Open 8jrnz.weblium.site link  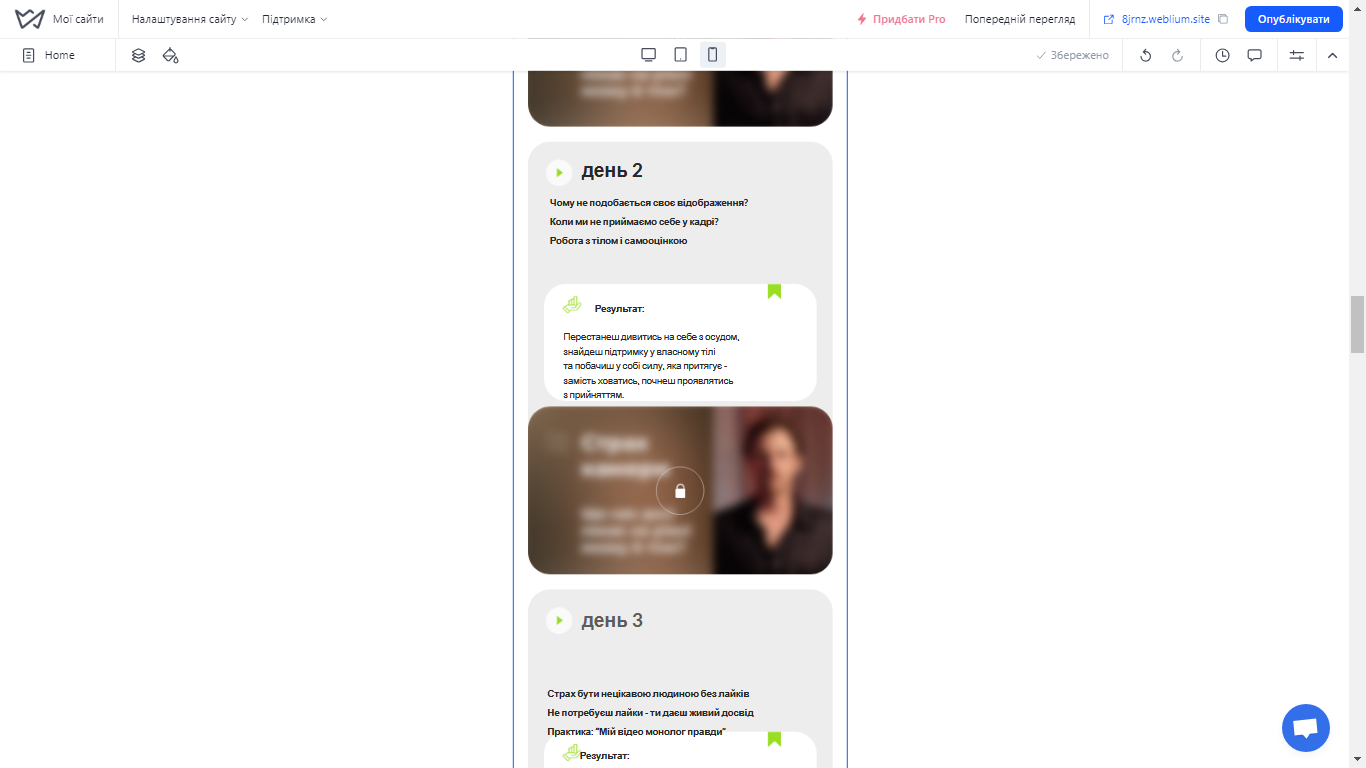1157,19
